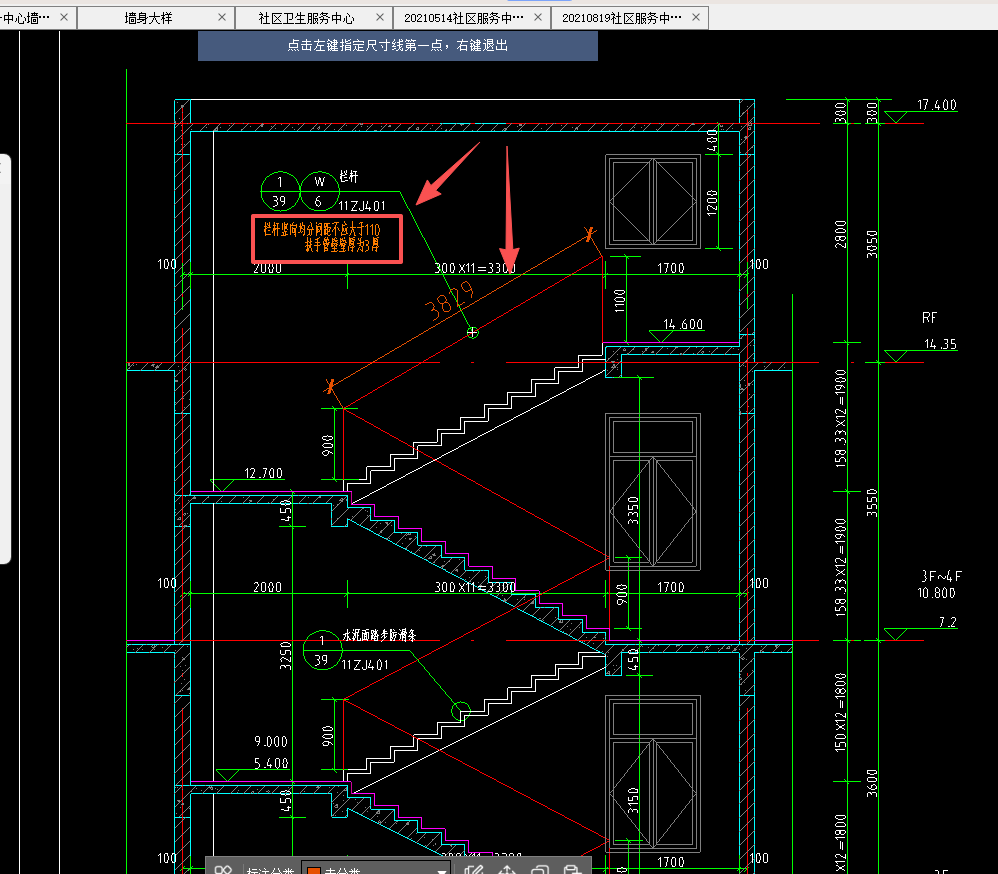This screenshot has width=998, height=874.
Task: Close the 墙身大样 tab
Action: pyautogui.click(x=221, y=17)
